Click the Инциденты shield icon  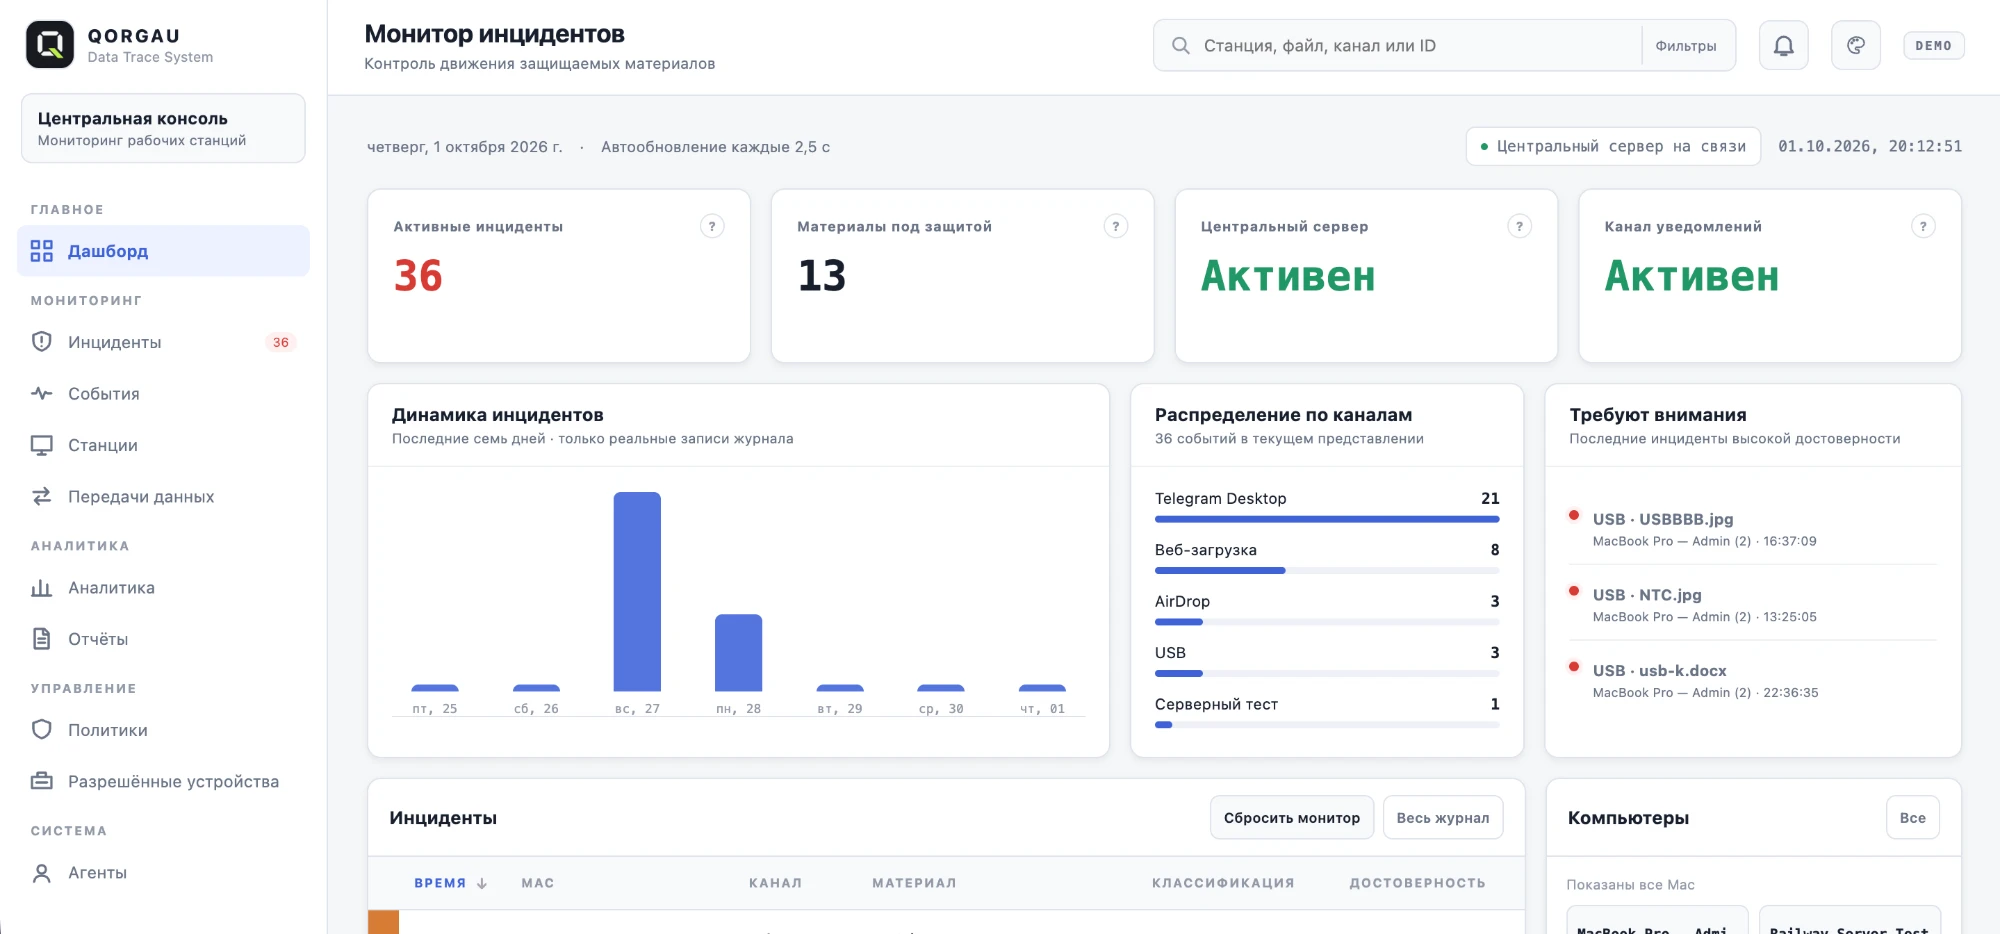pyautogui.click(x=41, y=342)
